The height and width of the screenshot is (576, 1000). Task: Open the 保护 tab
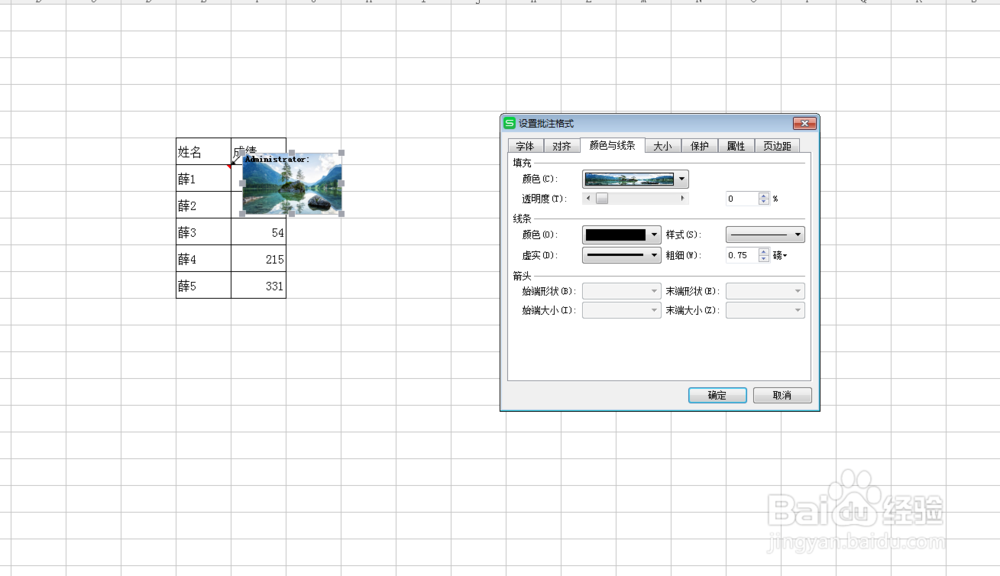[700, 146]
